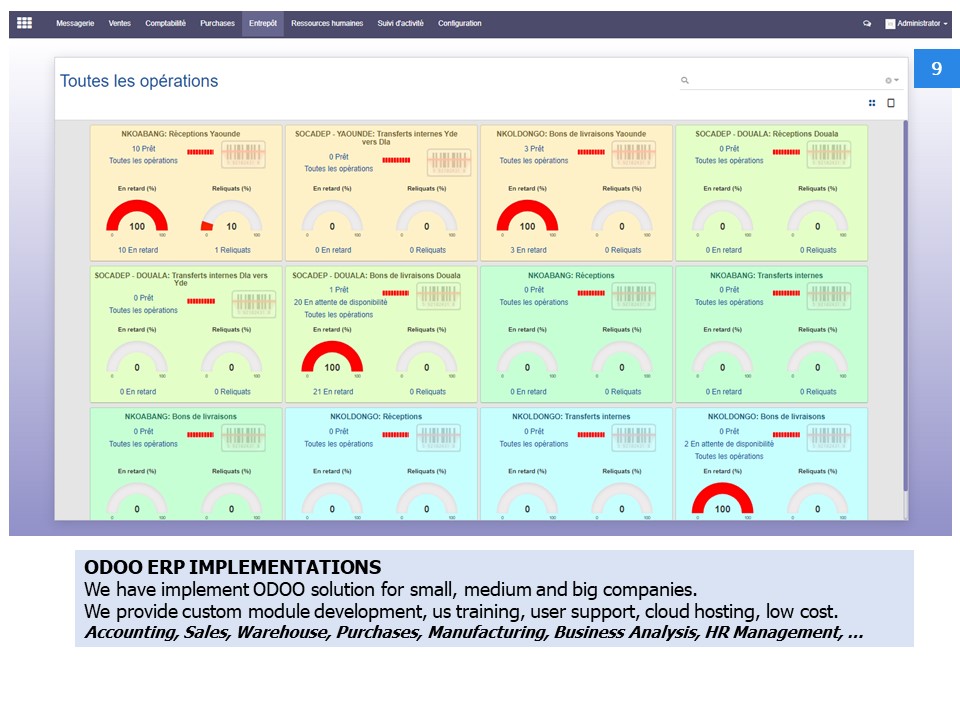The image size is (960, 720).
Task: Click barcode icon on NKOABANG: Bons de livraisons card
Action: tap(243, 438)
